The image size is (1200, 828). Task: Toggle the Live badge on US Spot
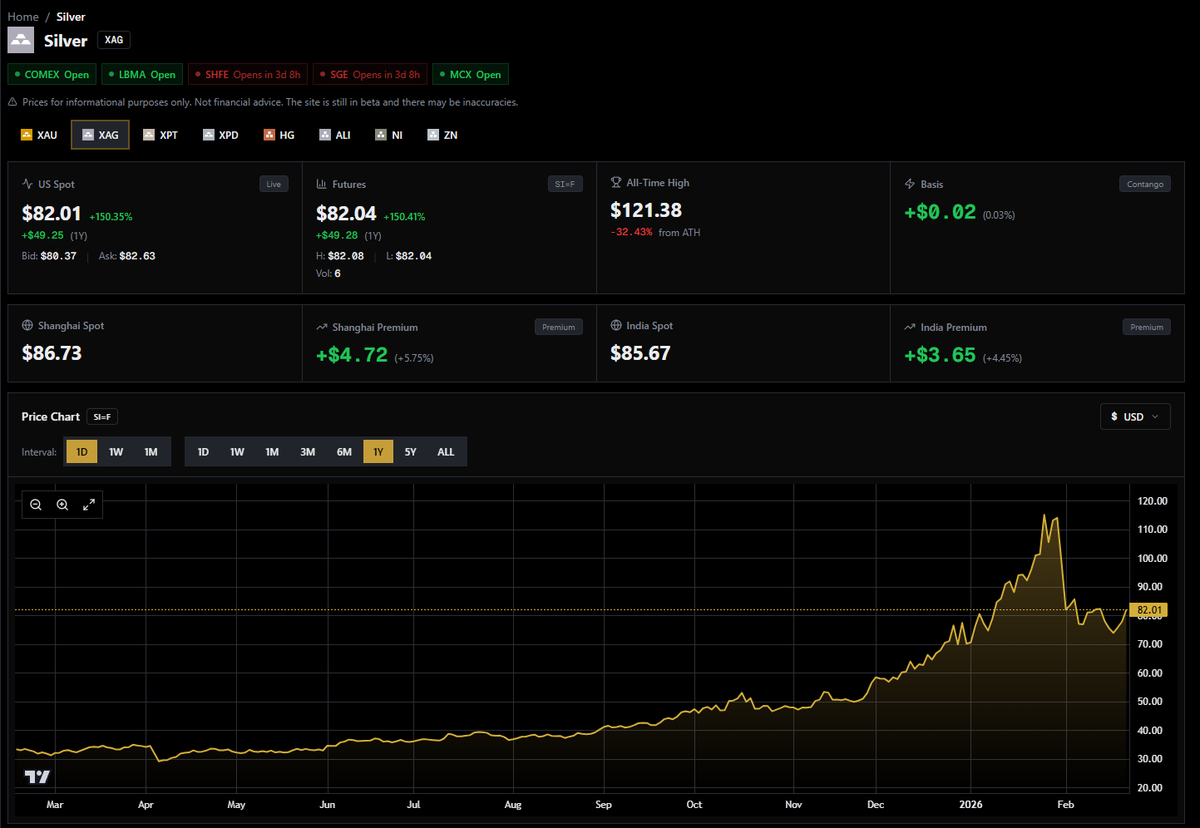(273, 183)
